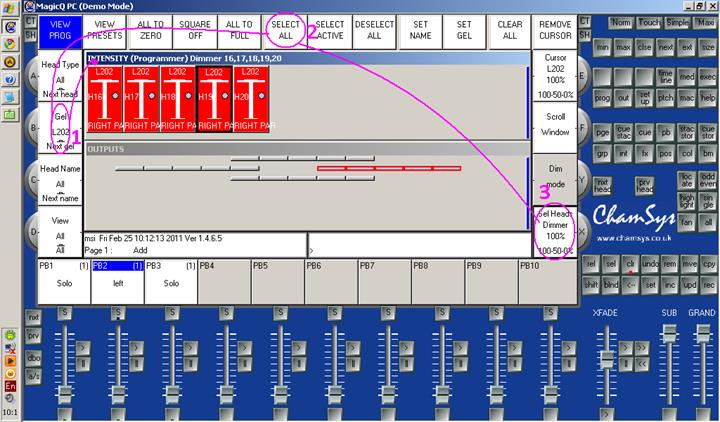Viewport: 720px width, 422px height.
Task: Select playback PB2 'left'
Action: [118, 281]
